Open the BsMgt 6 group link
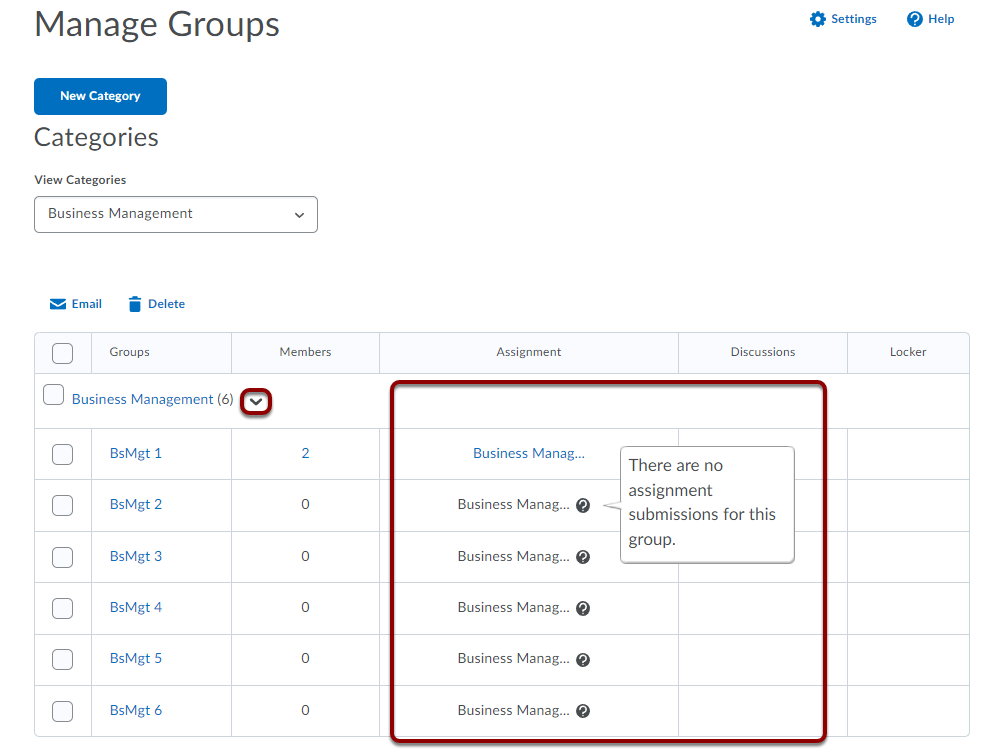1005x756 pixels. coord(136,710)
